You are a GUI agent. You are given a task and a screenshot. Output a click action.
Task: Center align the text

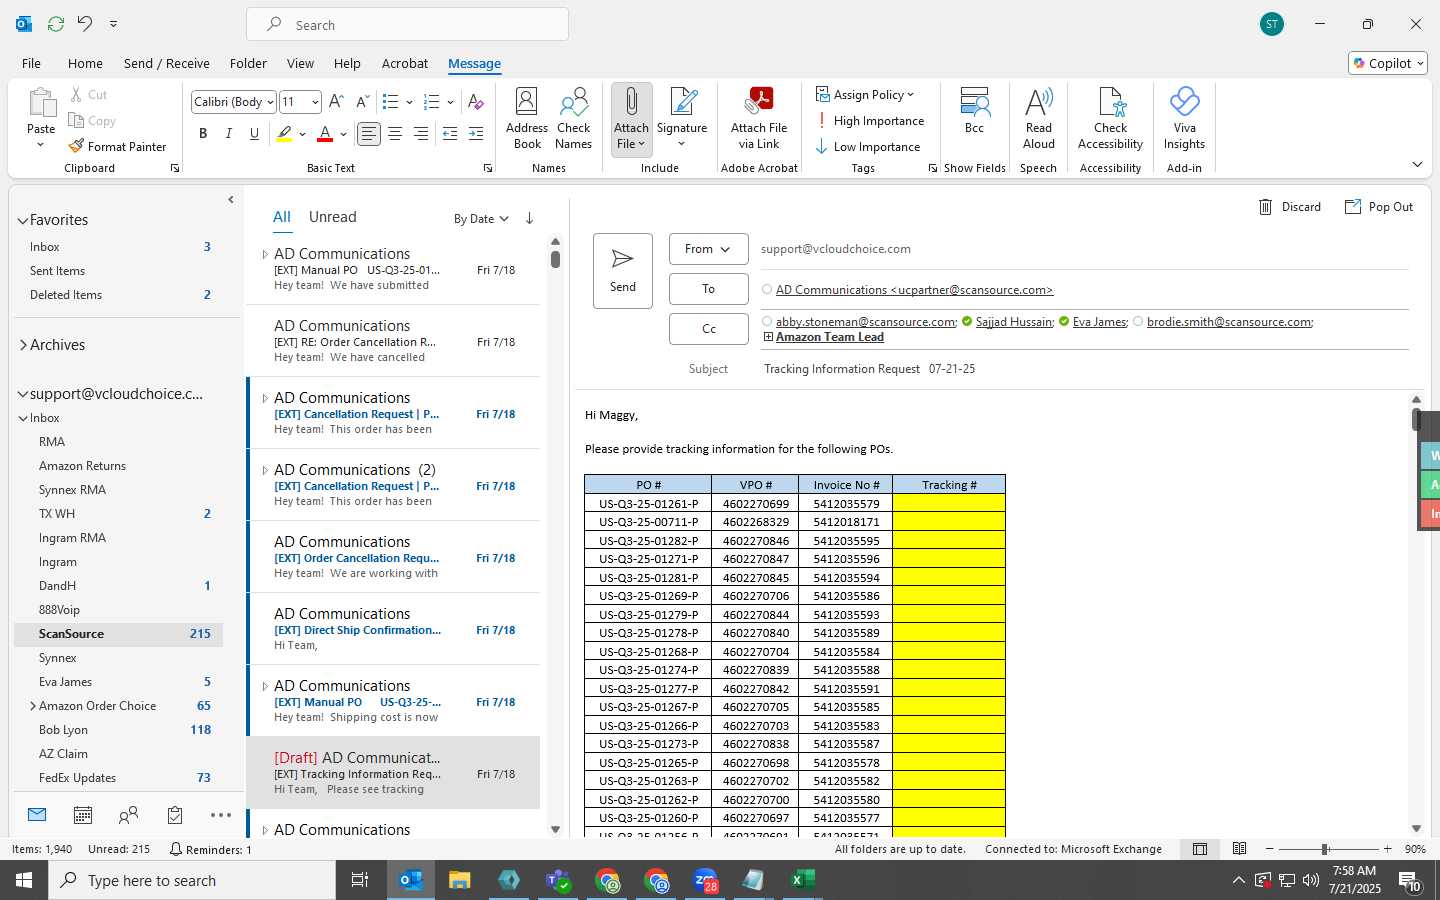pyautogui.click(x=395, y=133)
